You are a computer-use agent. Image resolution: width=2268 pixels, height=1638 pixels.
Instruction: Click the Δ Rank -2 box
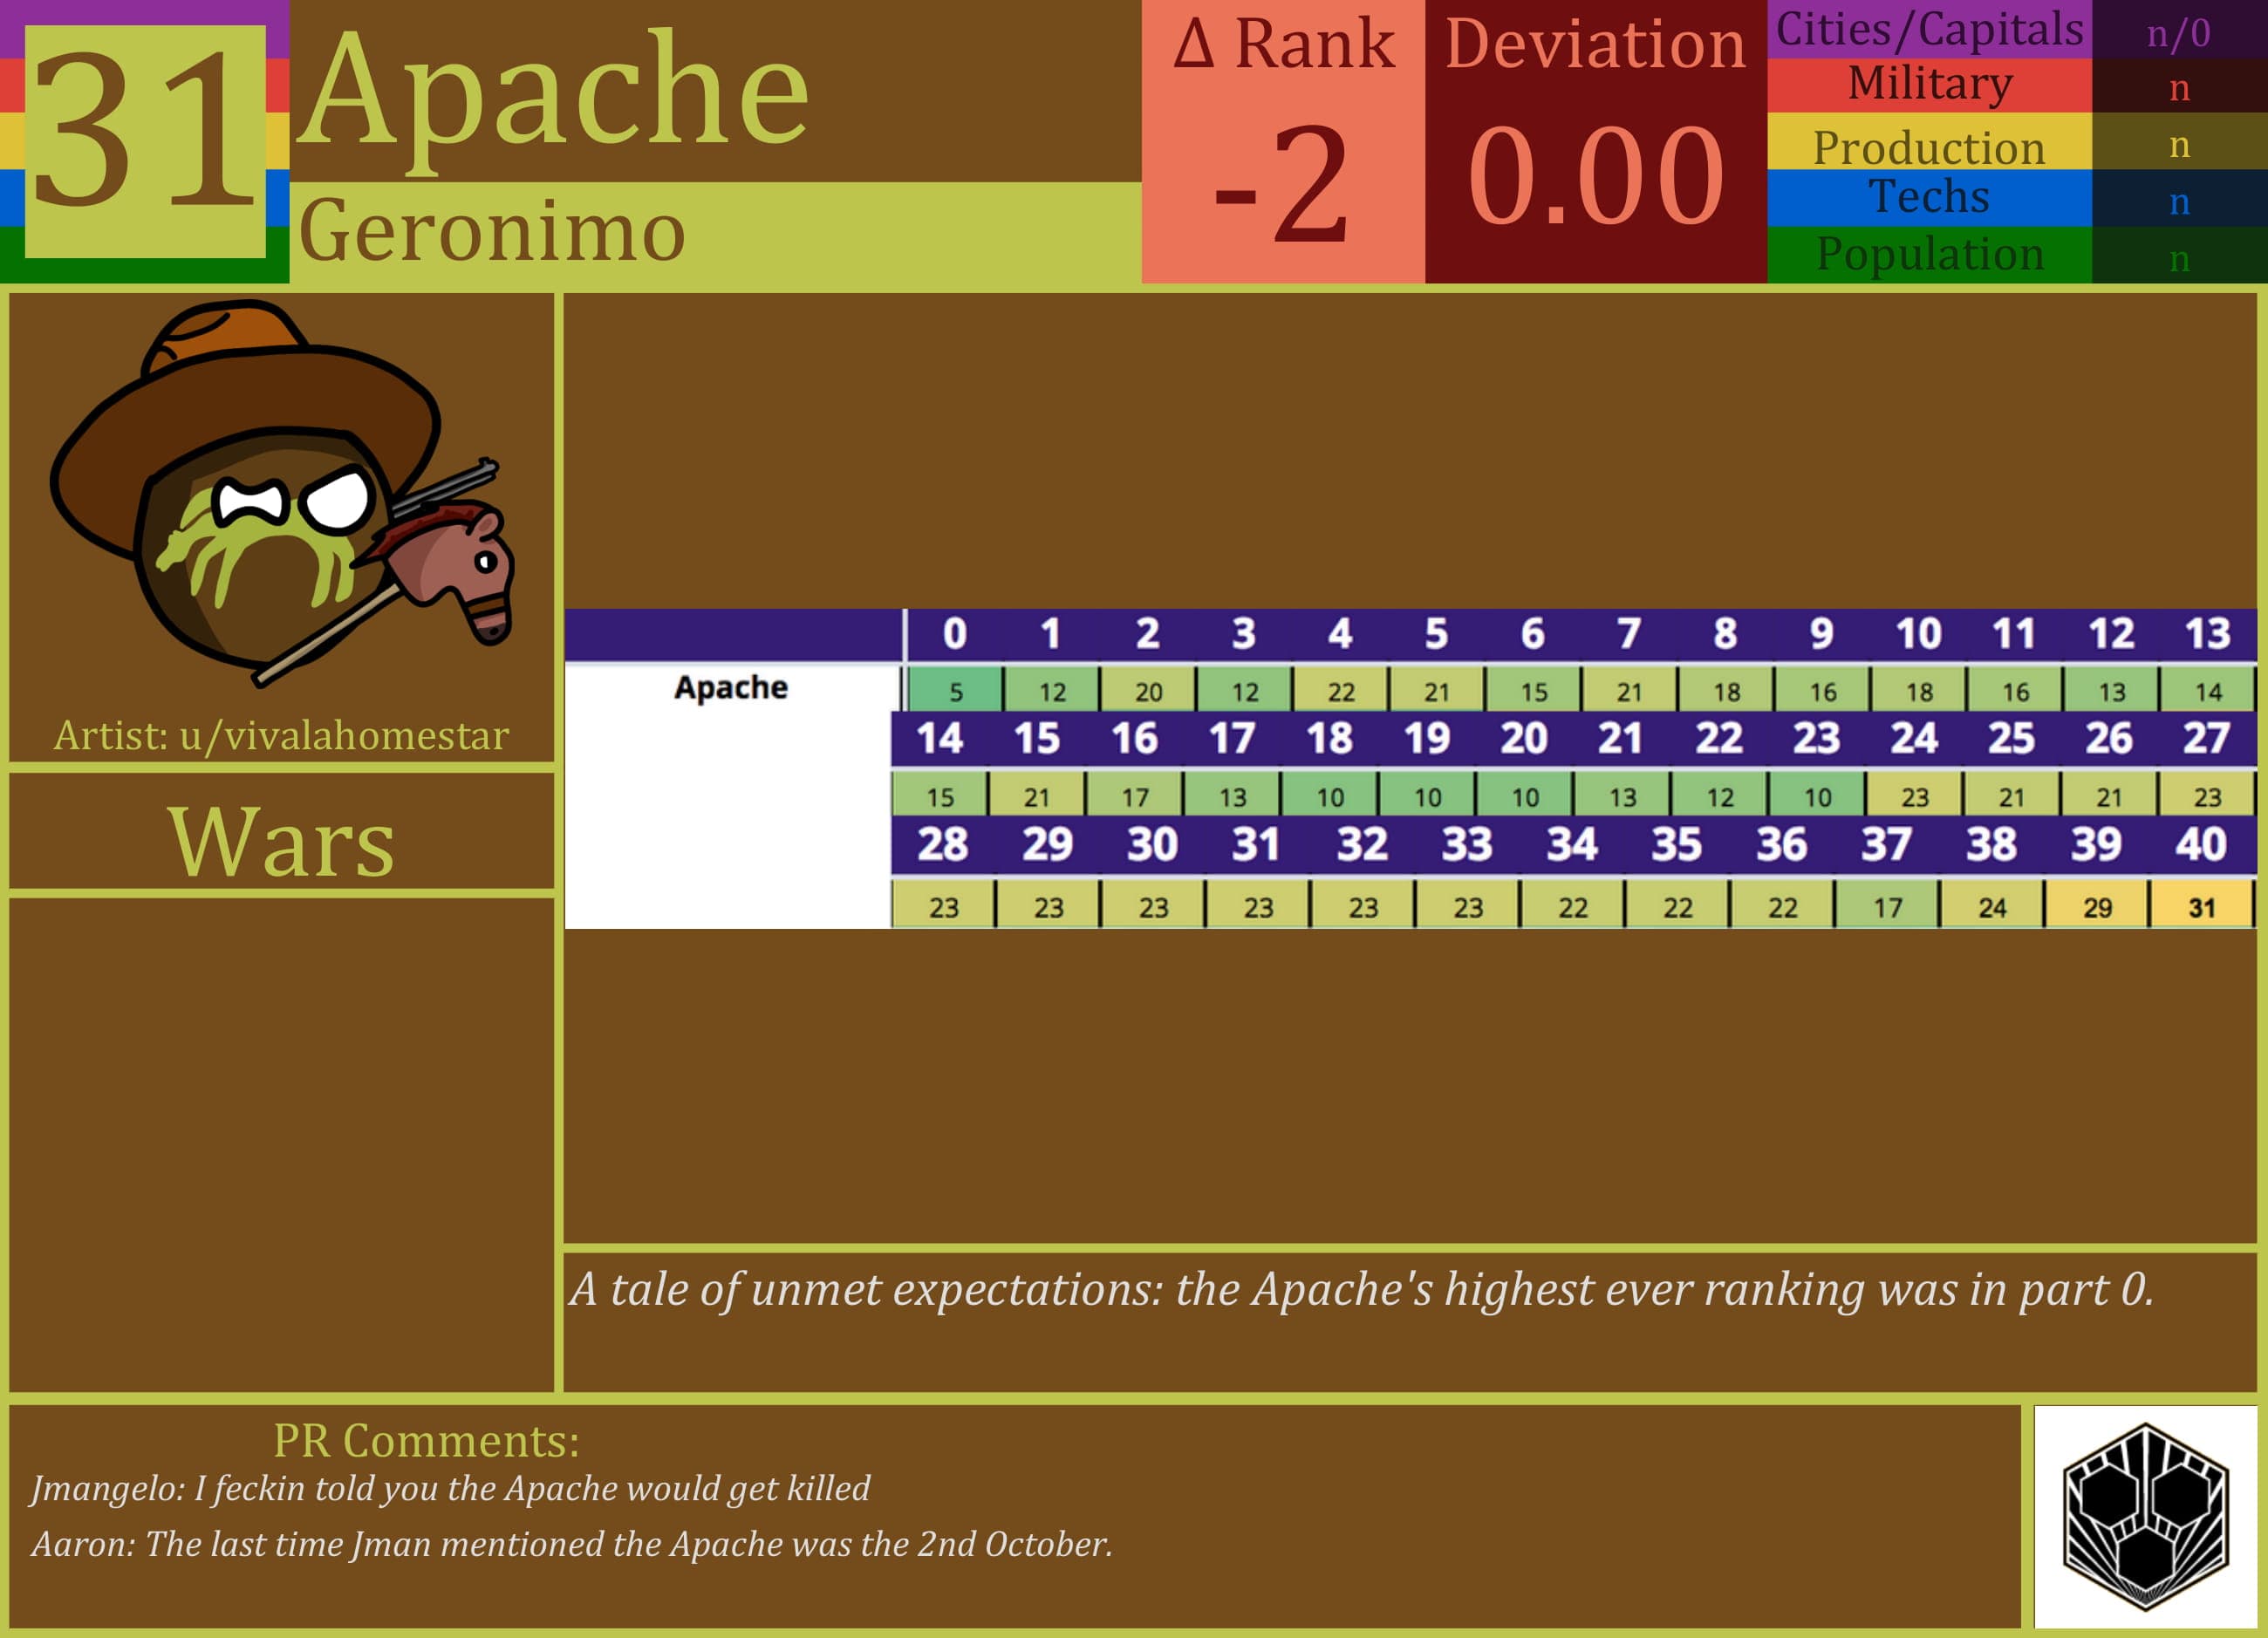(x=1283, y=142)
